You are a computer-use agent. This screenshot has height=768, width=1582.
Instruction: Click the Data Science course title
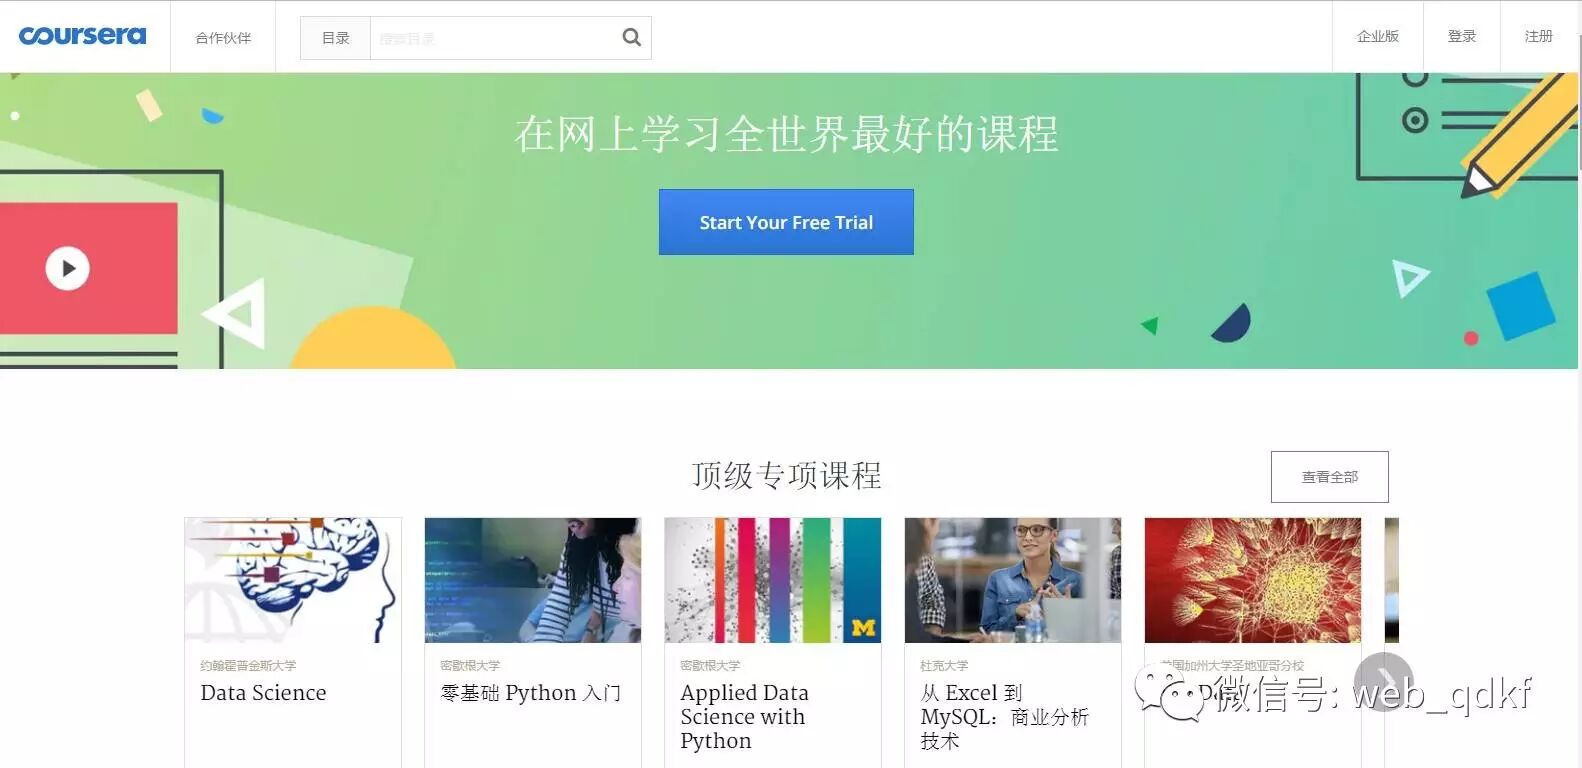click(x=263, y=693)
